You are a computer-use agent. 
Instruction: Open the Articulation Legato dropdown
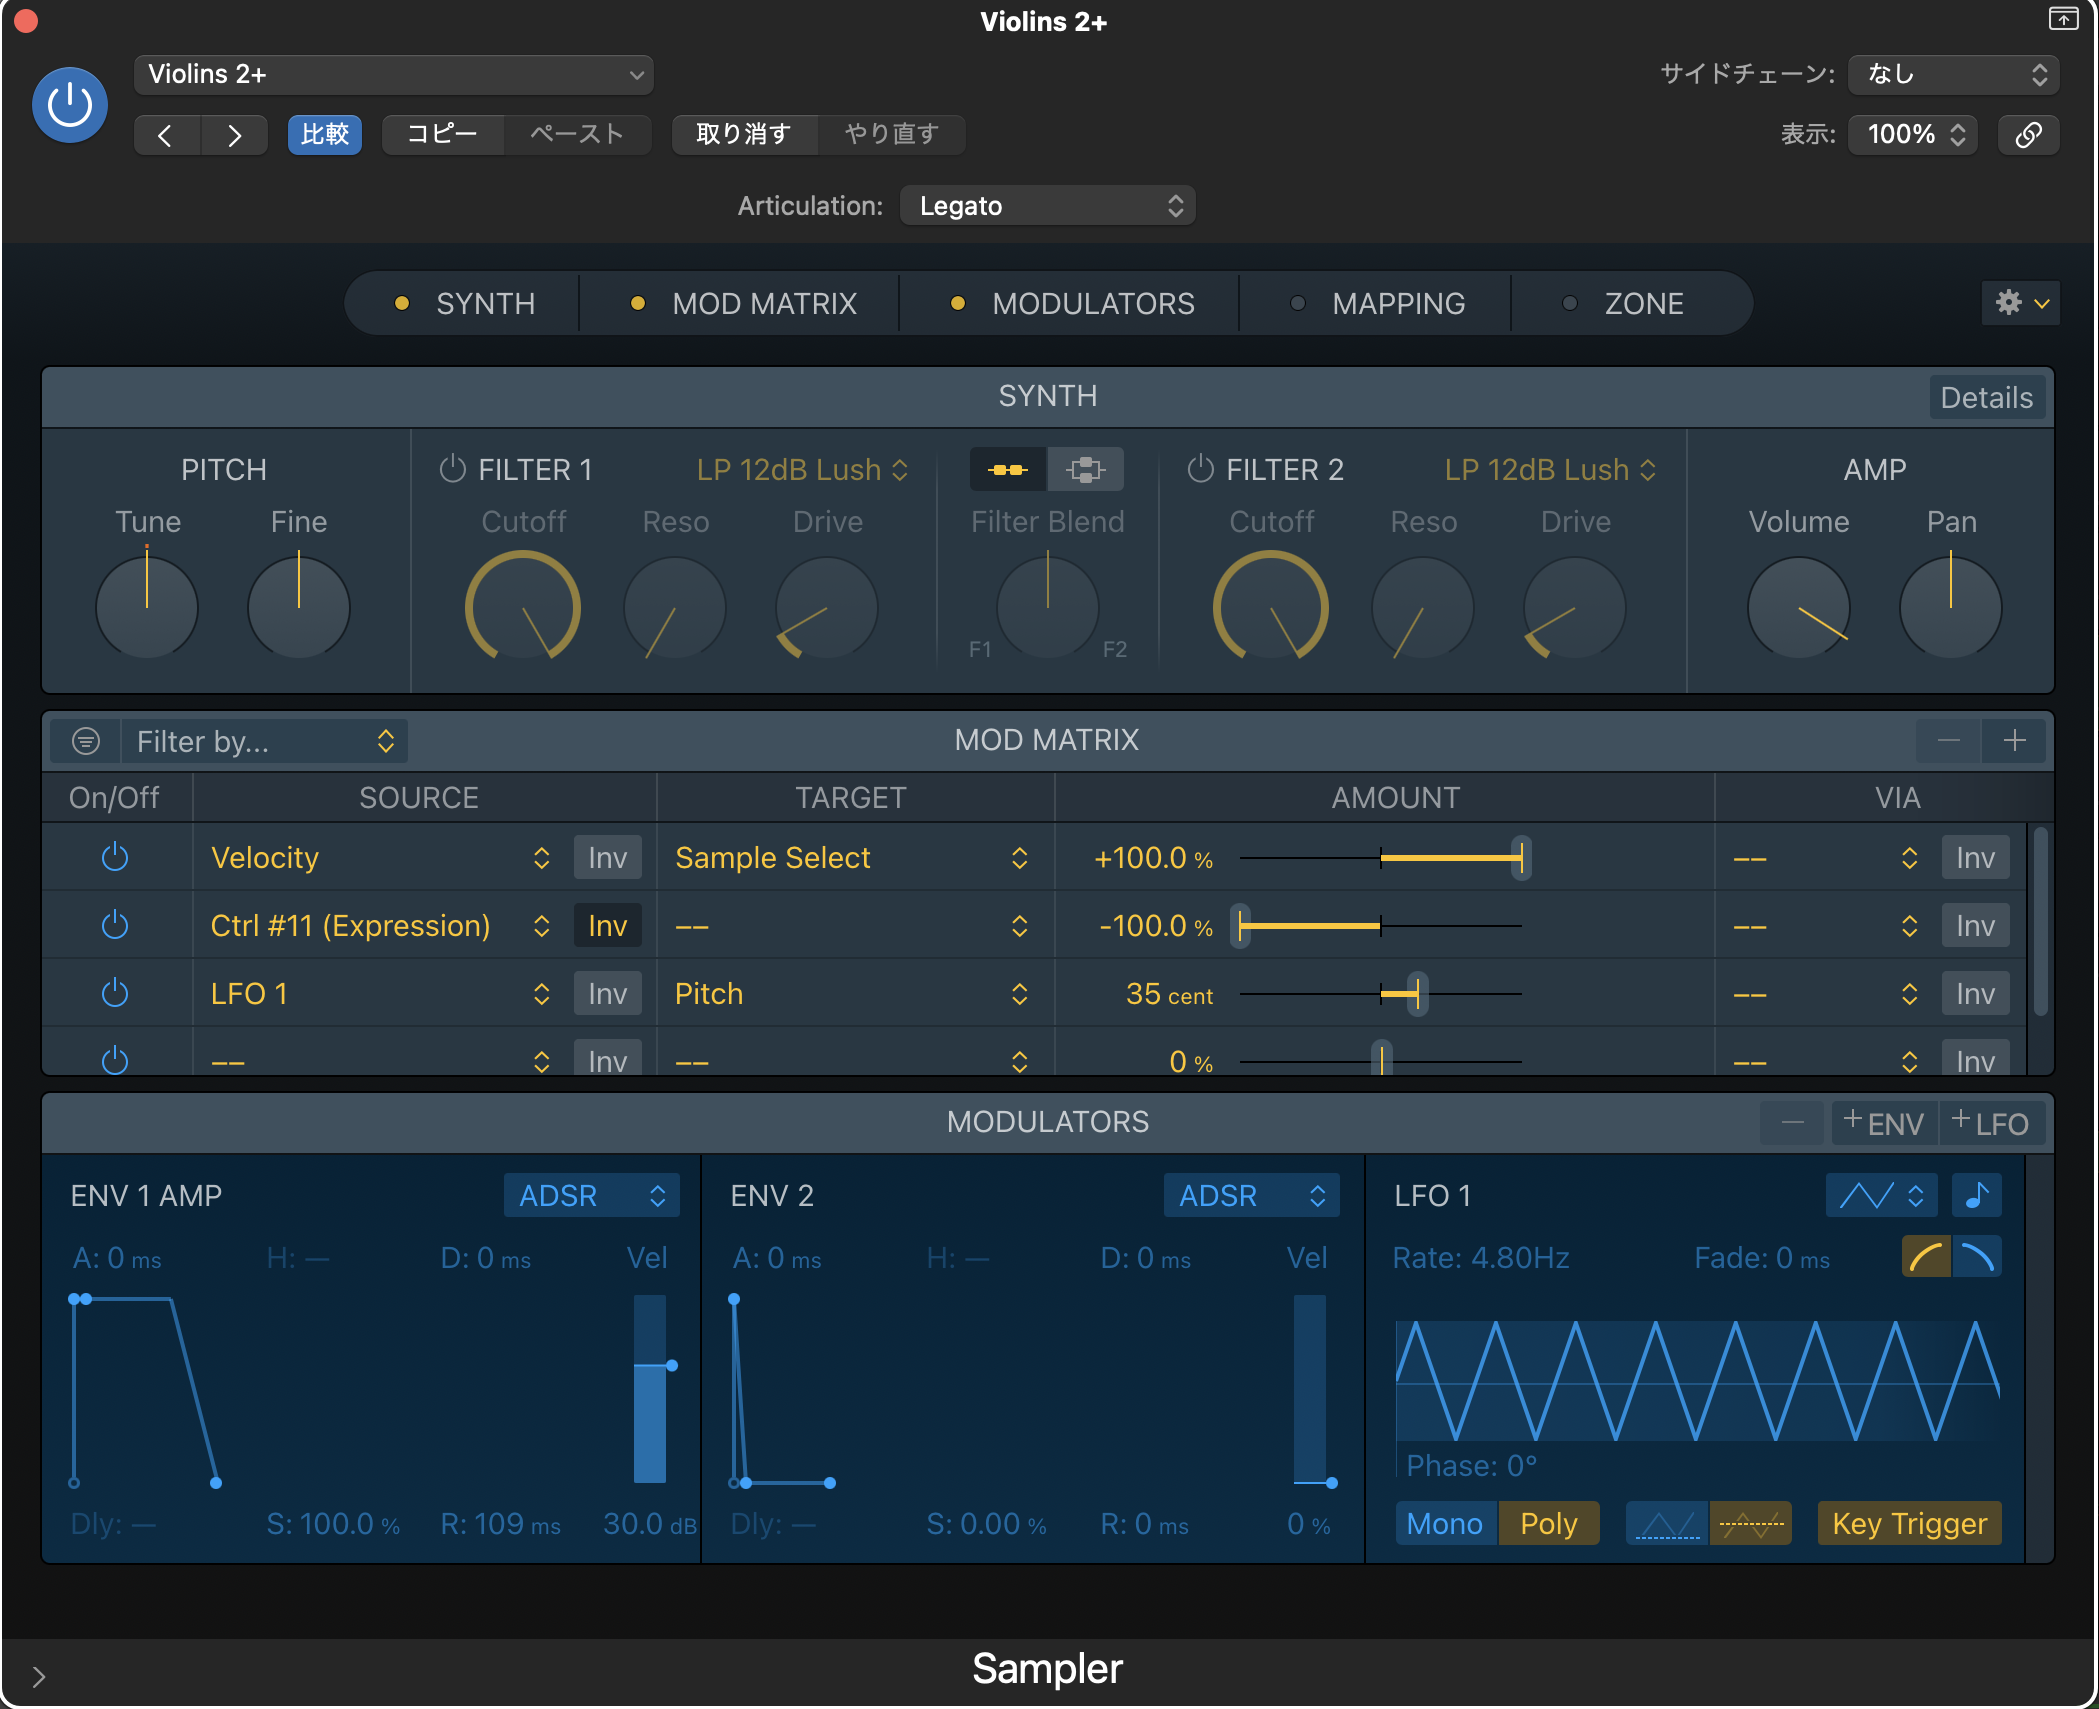(1047, 206)
